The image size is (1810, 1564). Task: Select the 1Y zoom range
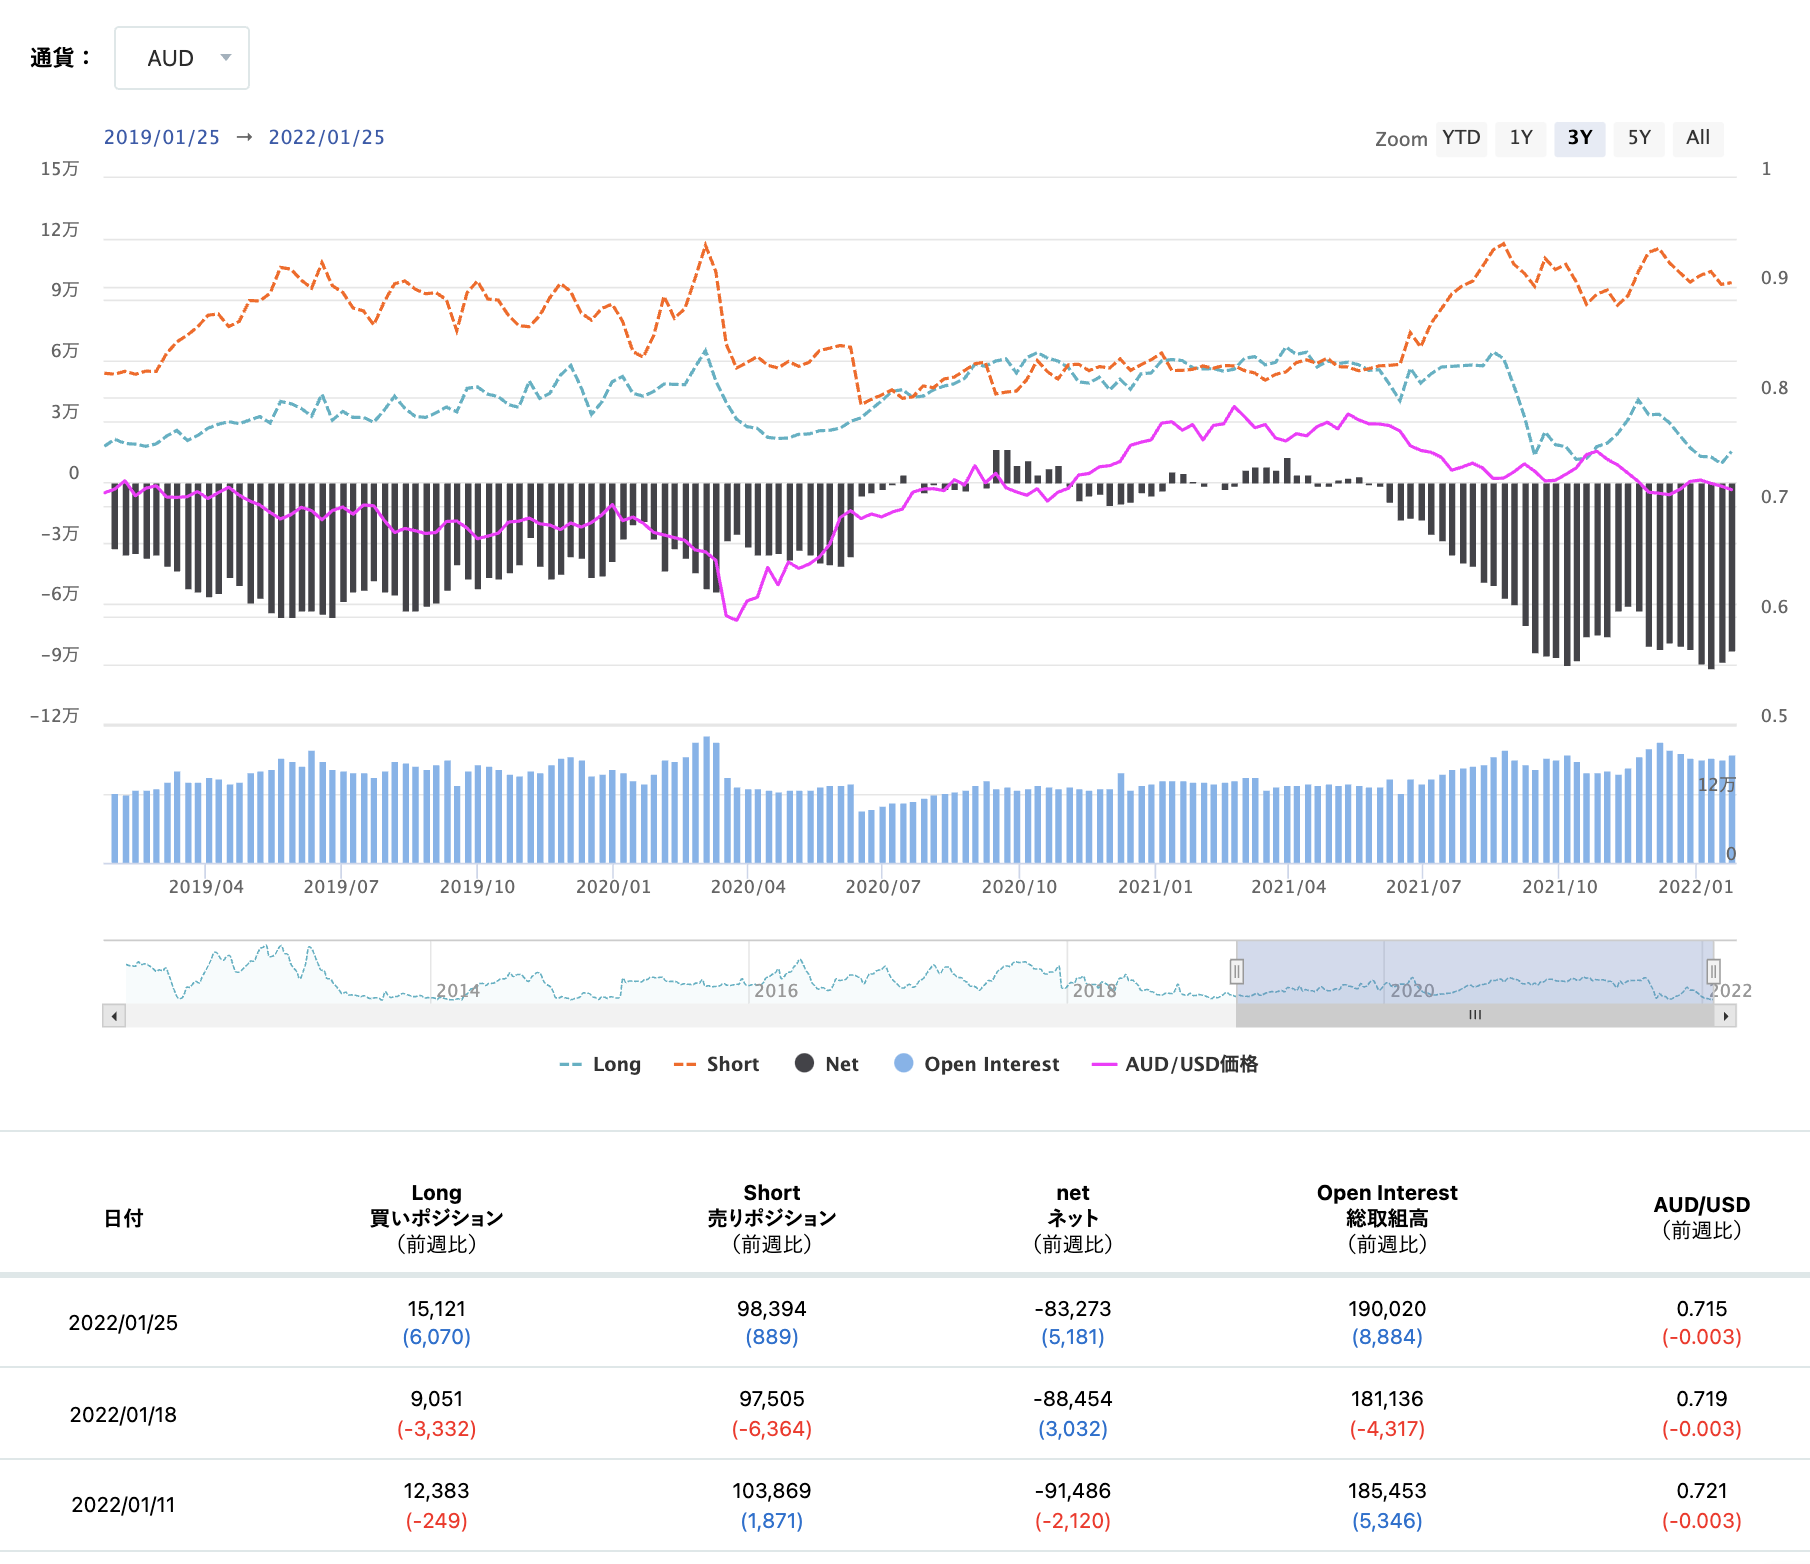click(x=1521, y=138)
